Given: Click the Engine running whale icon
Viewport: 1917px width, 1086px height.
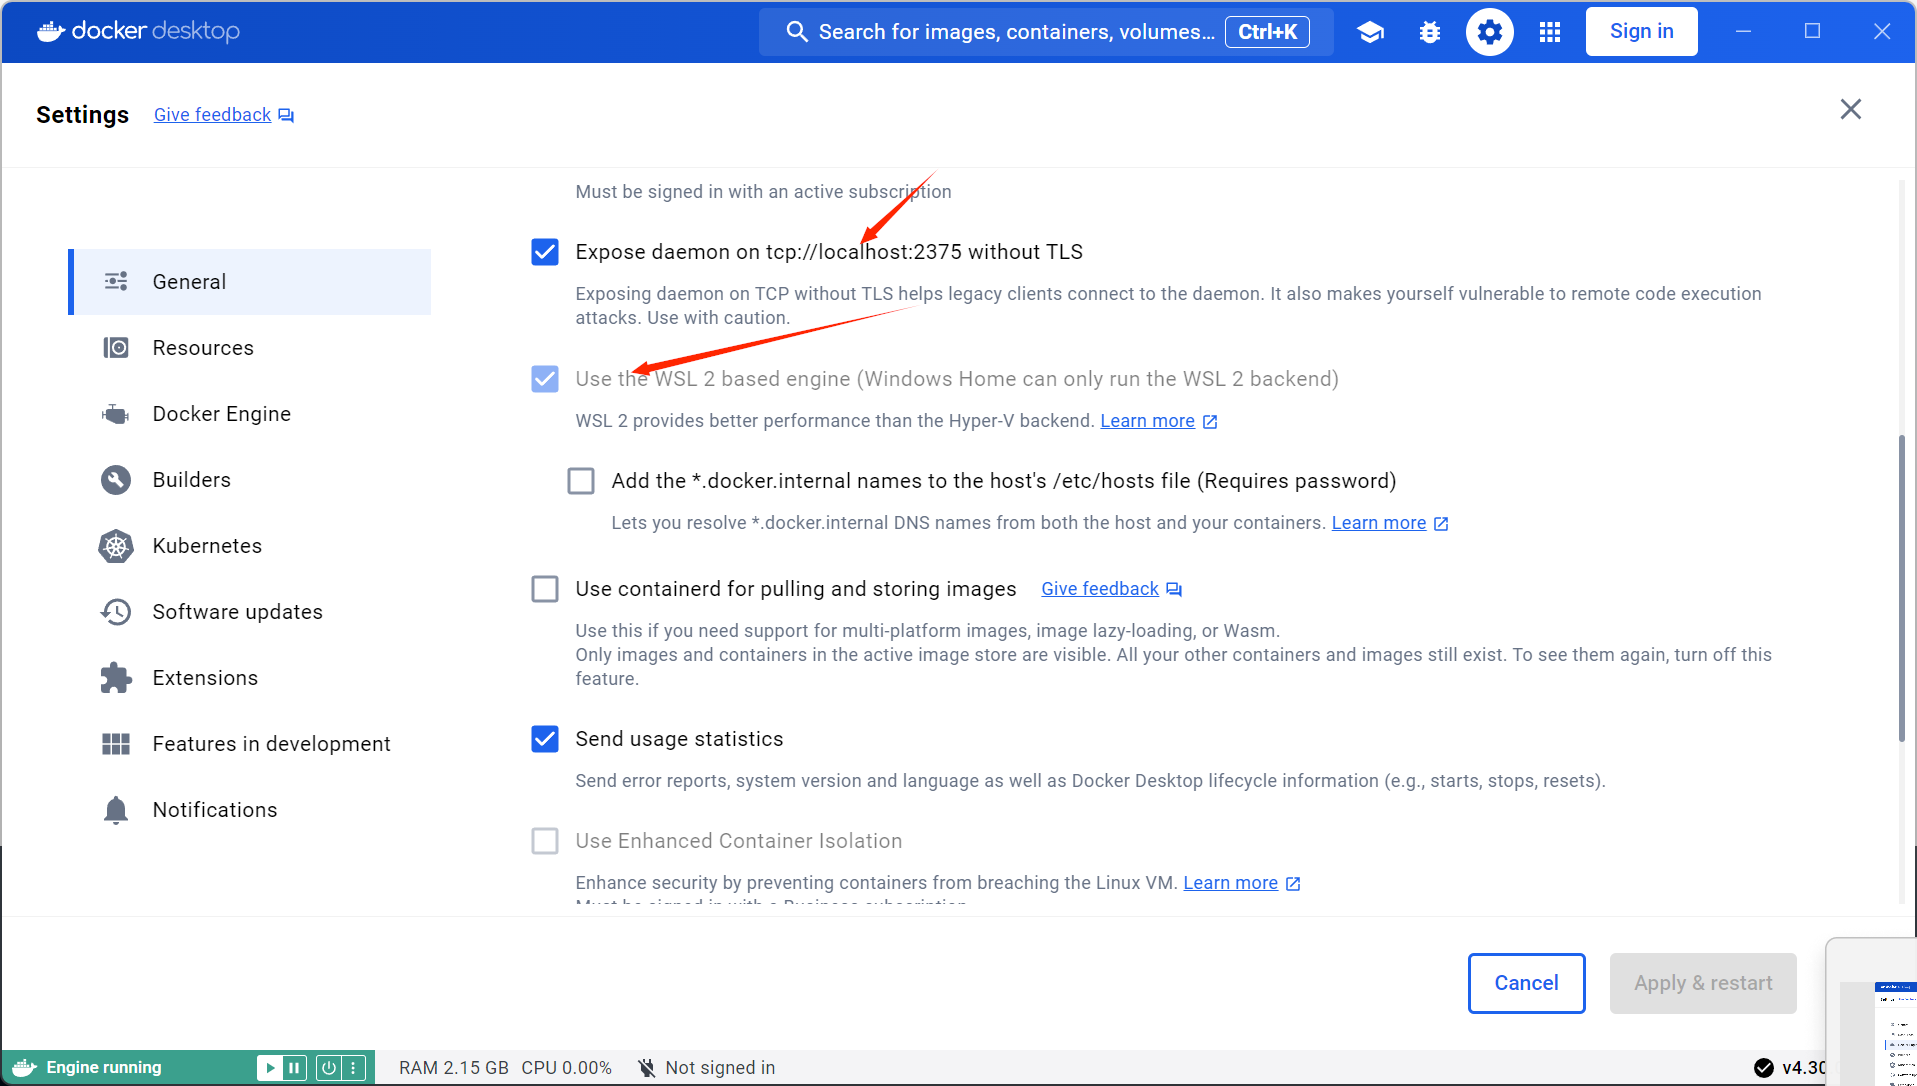Looking at the screenshot, I should pos(24,1068).
